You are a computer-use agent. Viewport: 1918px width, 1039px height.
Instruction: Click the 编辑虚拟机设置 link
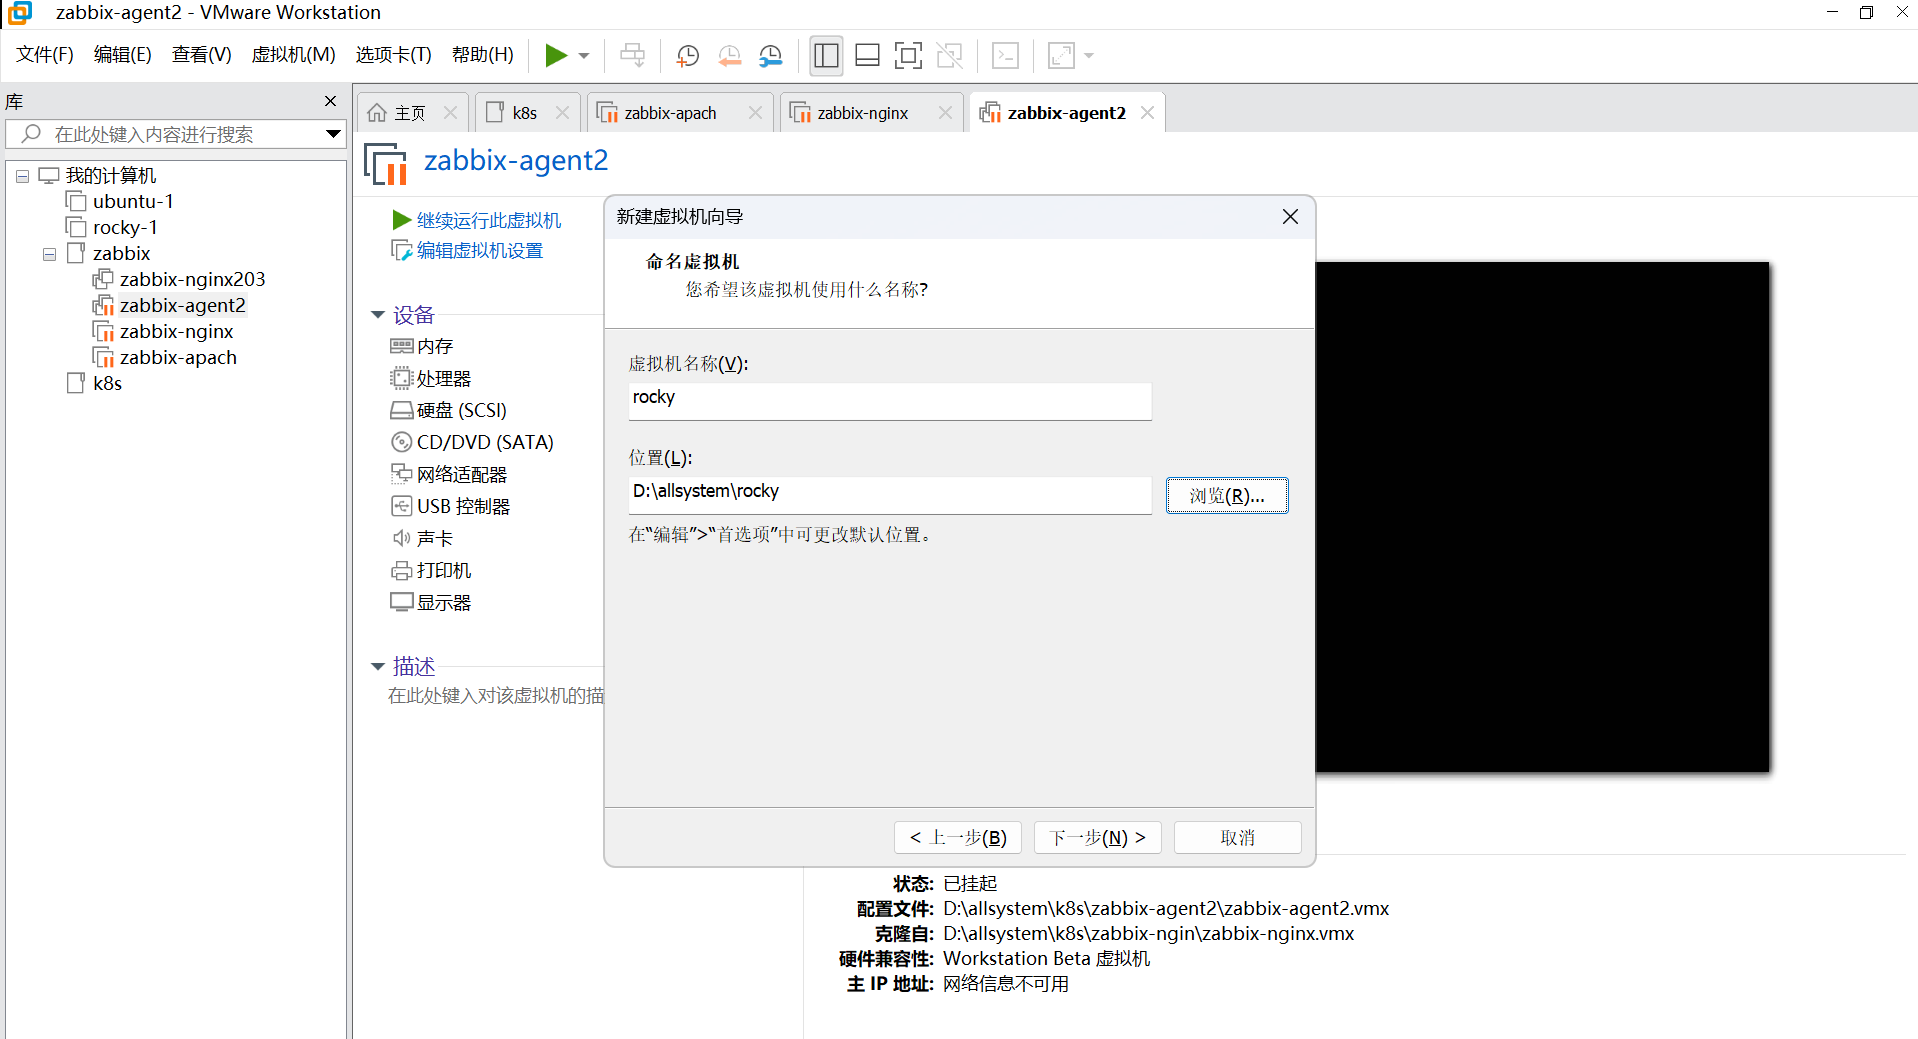click(x=480, y=250)
